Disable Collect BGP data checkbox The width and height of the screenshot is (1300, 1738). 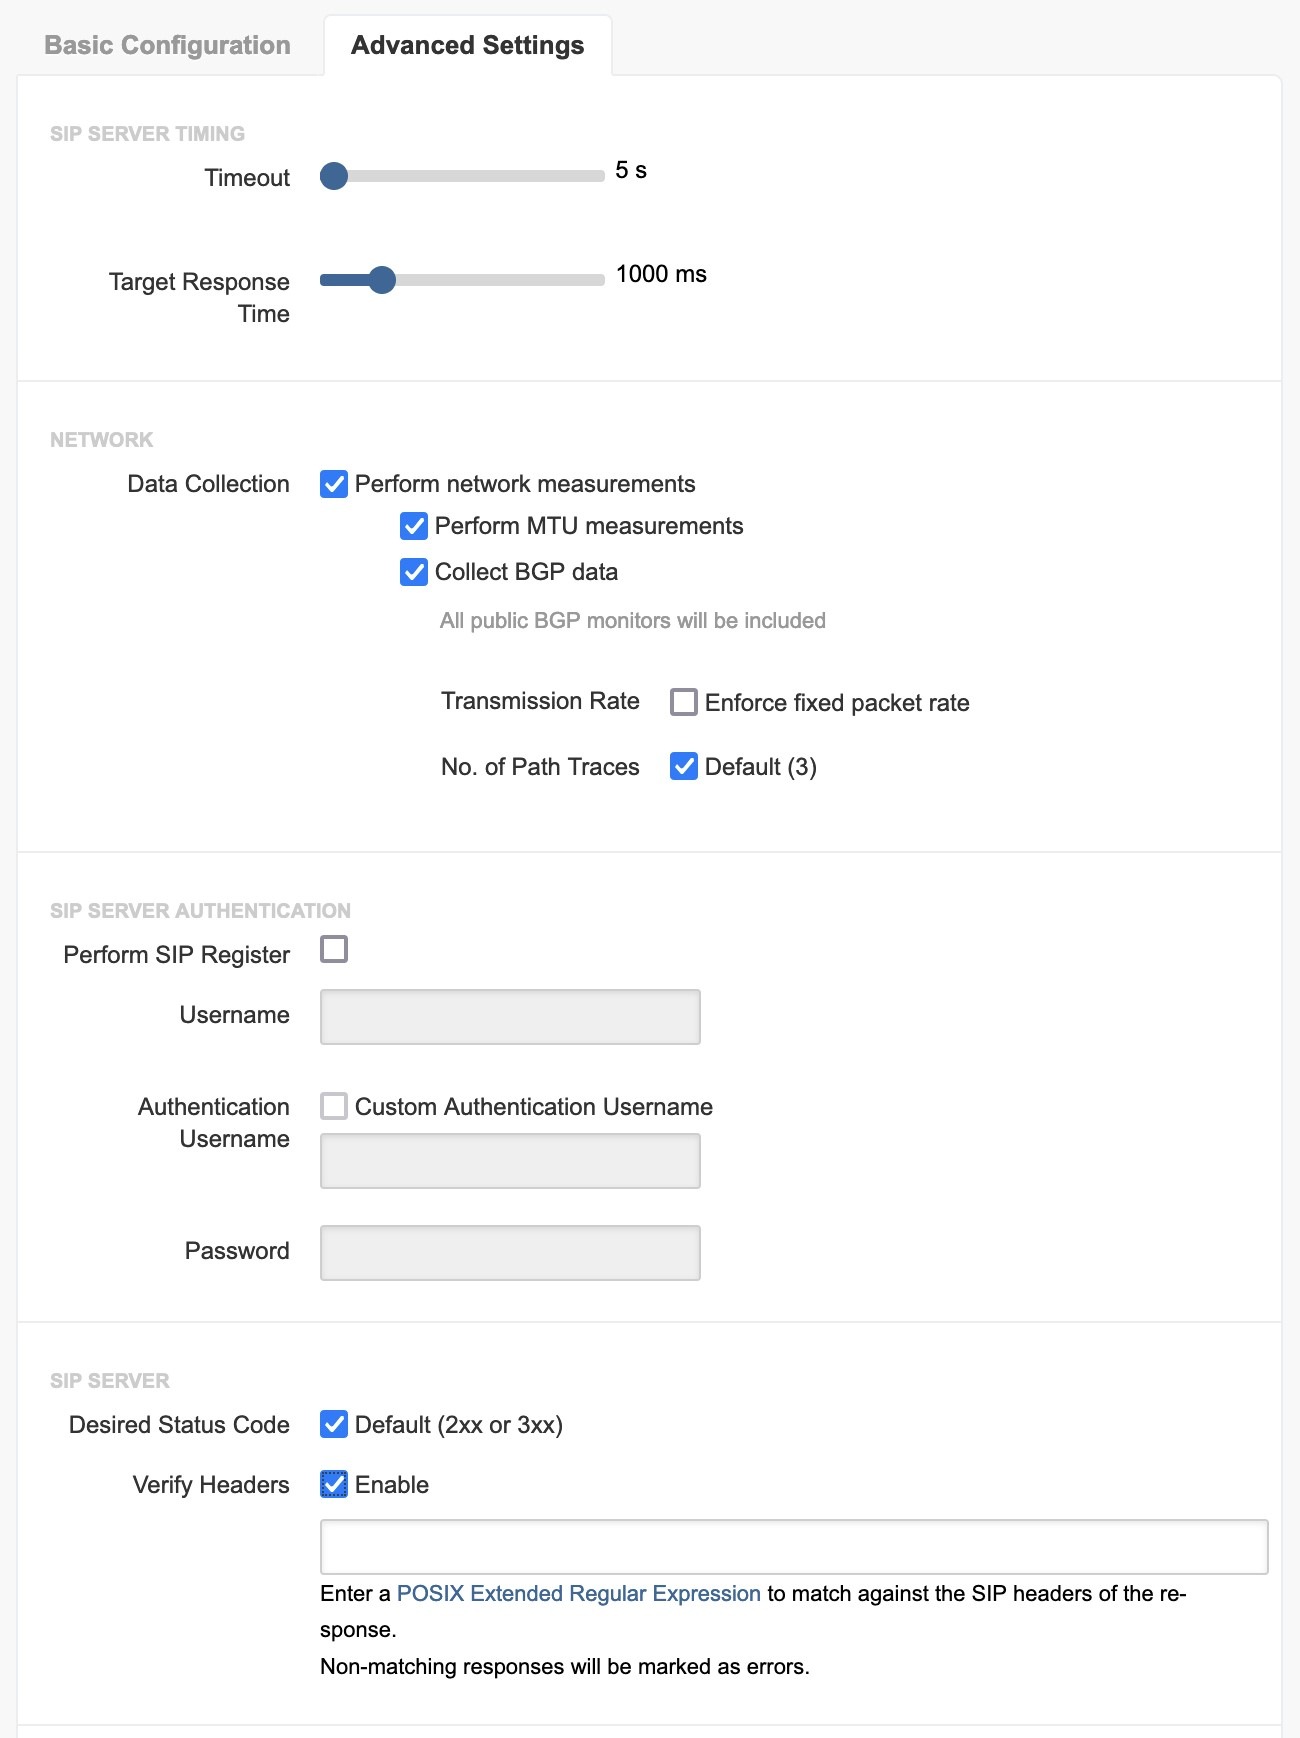(x=414, y=572)
